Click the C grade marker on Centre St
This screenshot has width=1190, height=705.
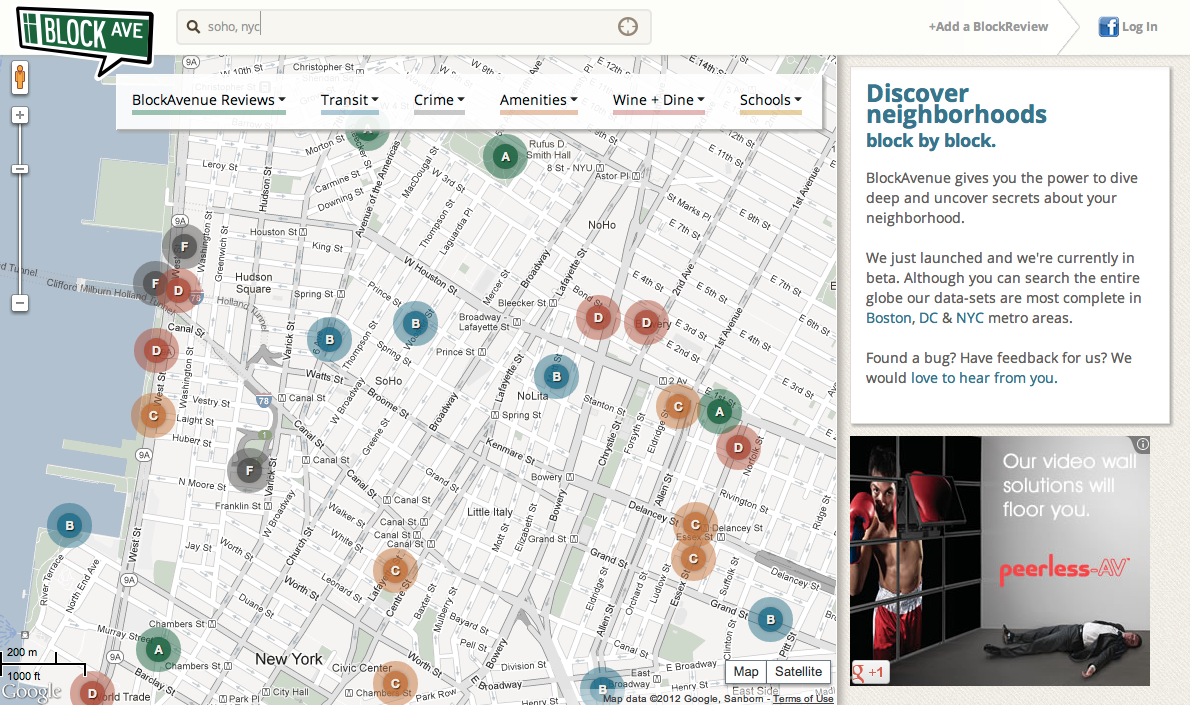[x=395, y=571]
